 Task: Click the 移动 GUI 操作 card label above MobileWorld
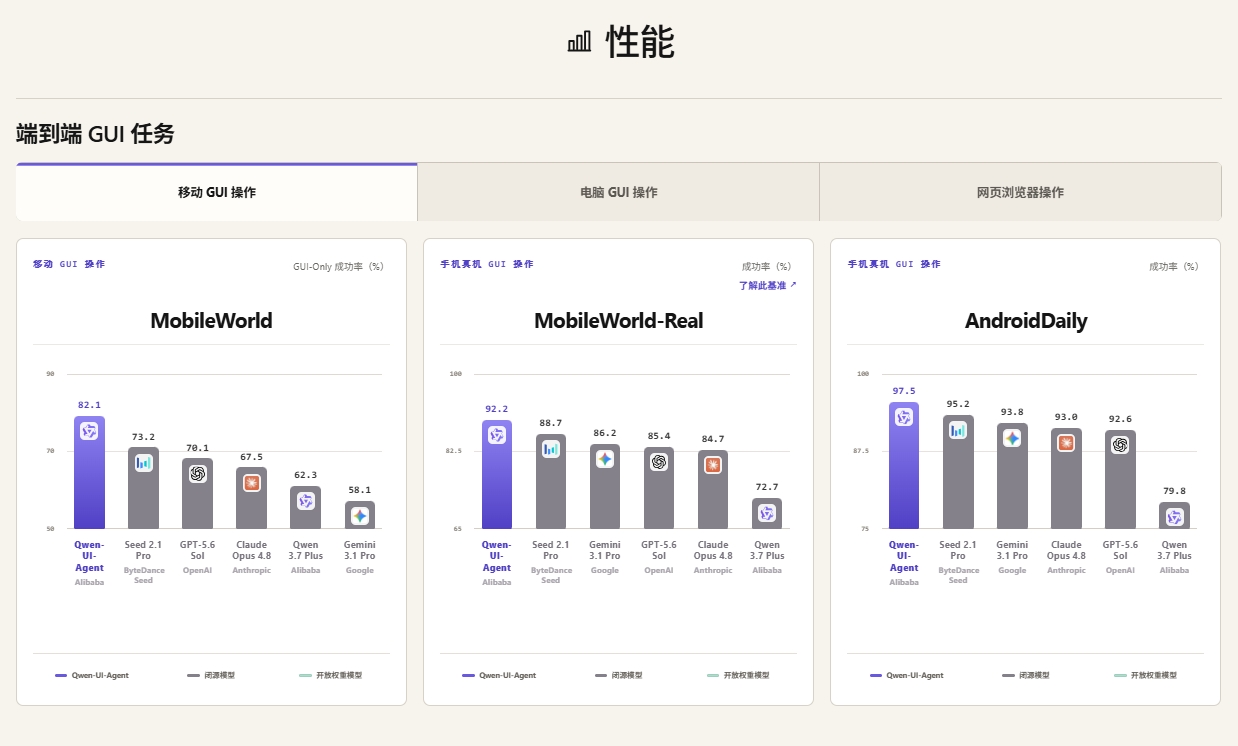pos(69,264)
